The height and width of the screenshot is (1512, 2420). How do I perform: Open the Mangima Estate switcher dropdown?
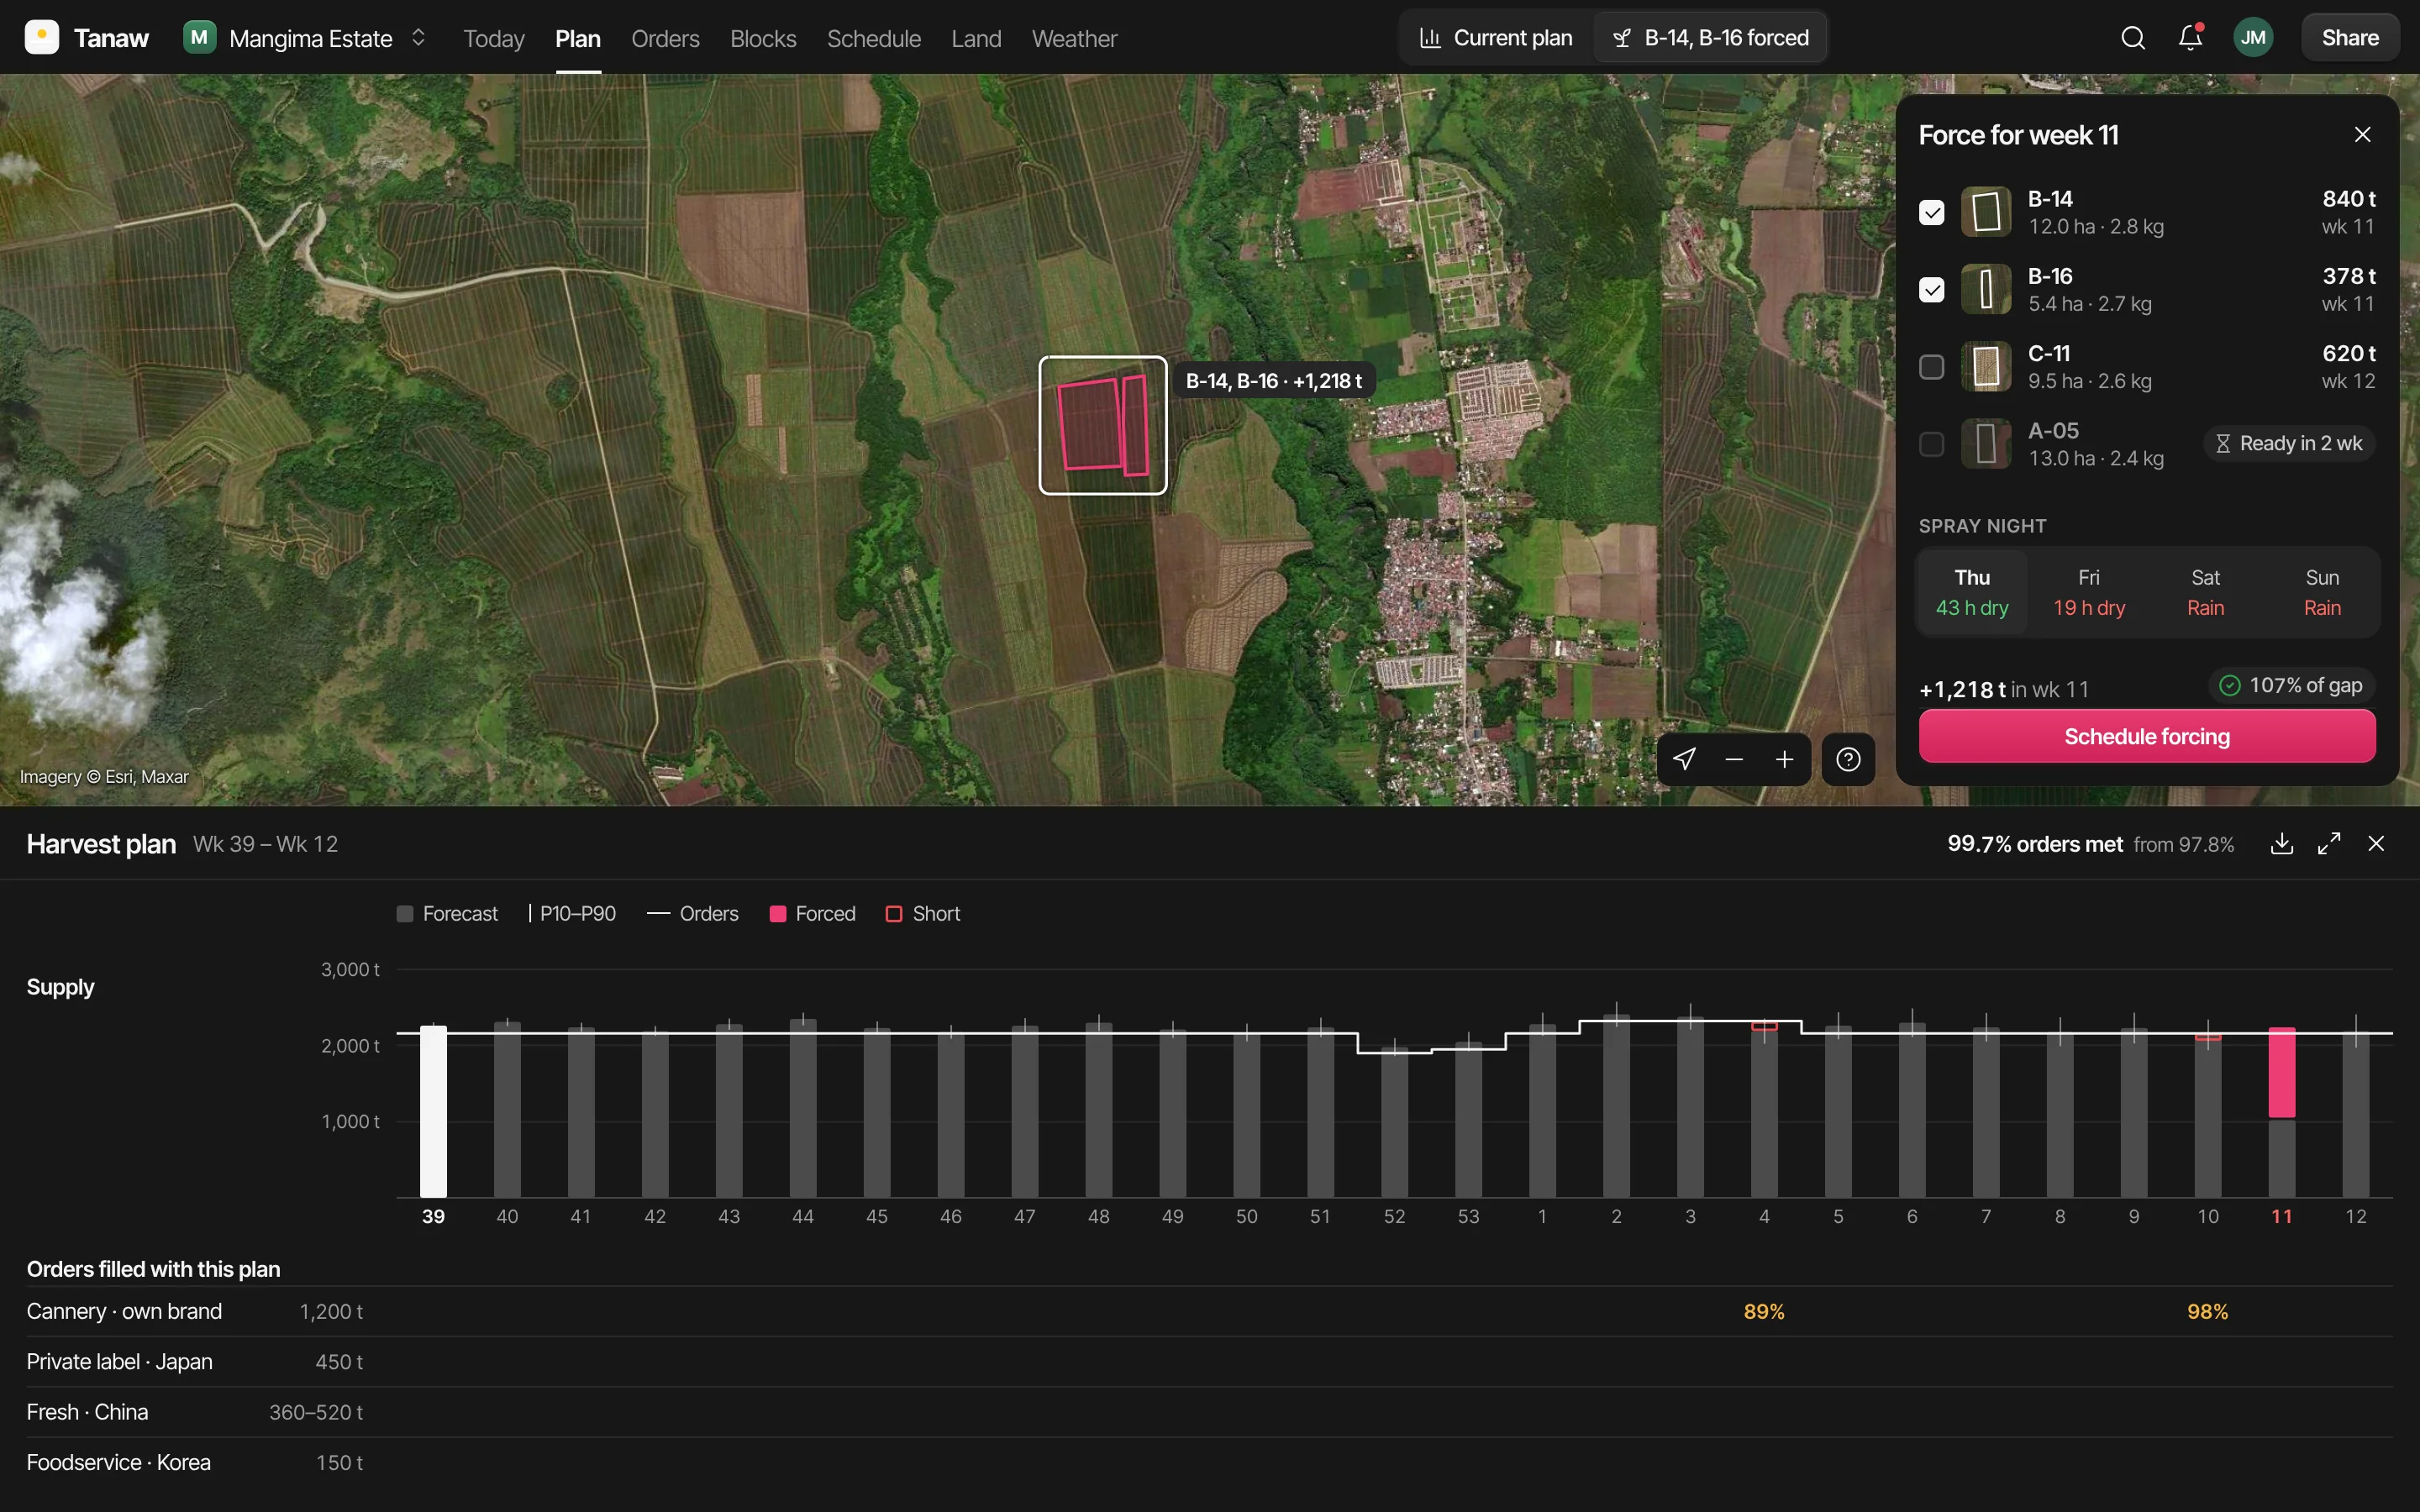[x=306, y=38]
